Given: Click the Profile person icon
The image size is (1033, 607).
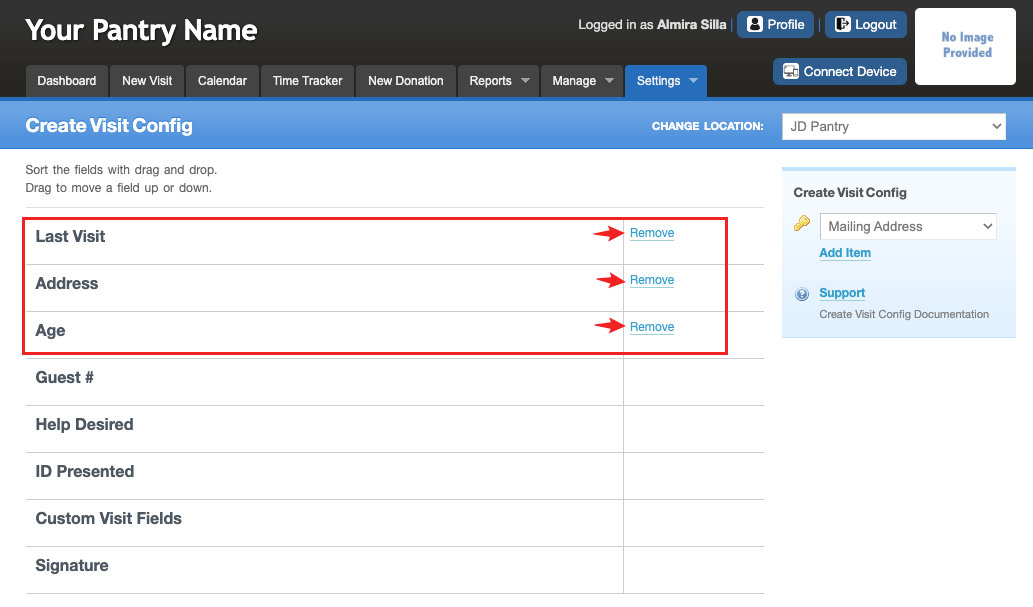Looking at the screenshot, I should tap(754, 24).
